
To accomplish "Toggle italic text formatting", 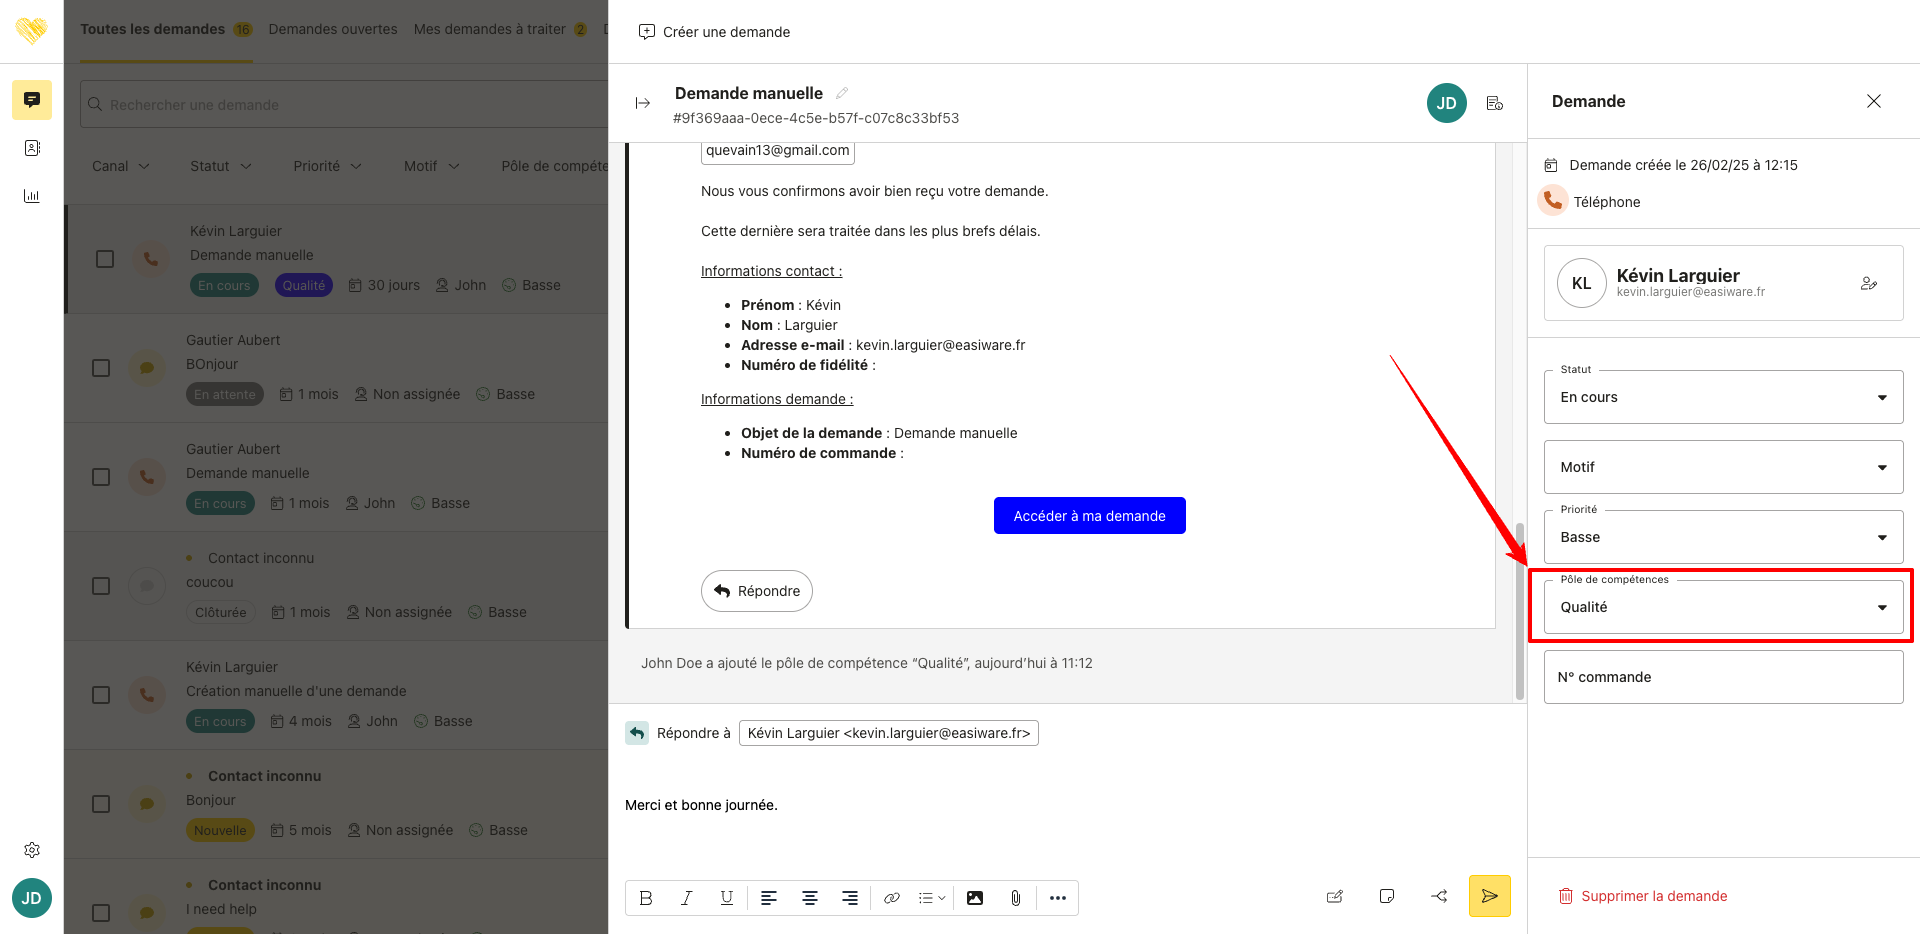I will pos(686,898).
